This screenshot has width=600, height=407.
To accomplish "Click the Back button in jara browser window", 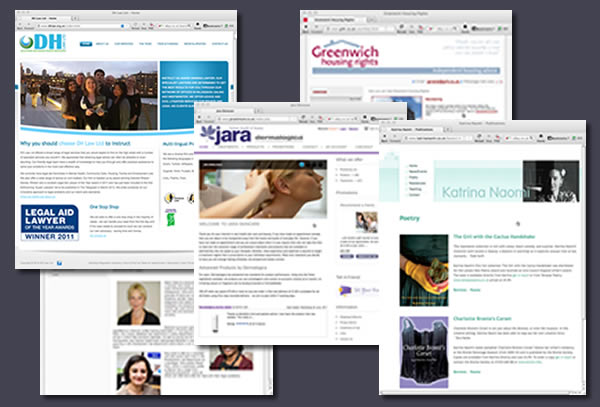I will tap(199, 118).
